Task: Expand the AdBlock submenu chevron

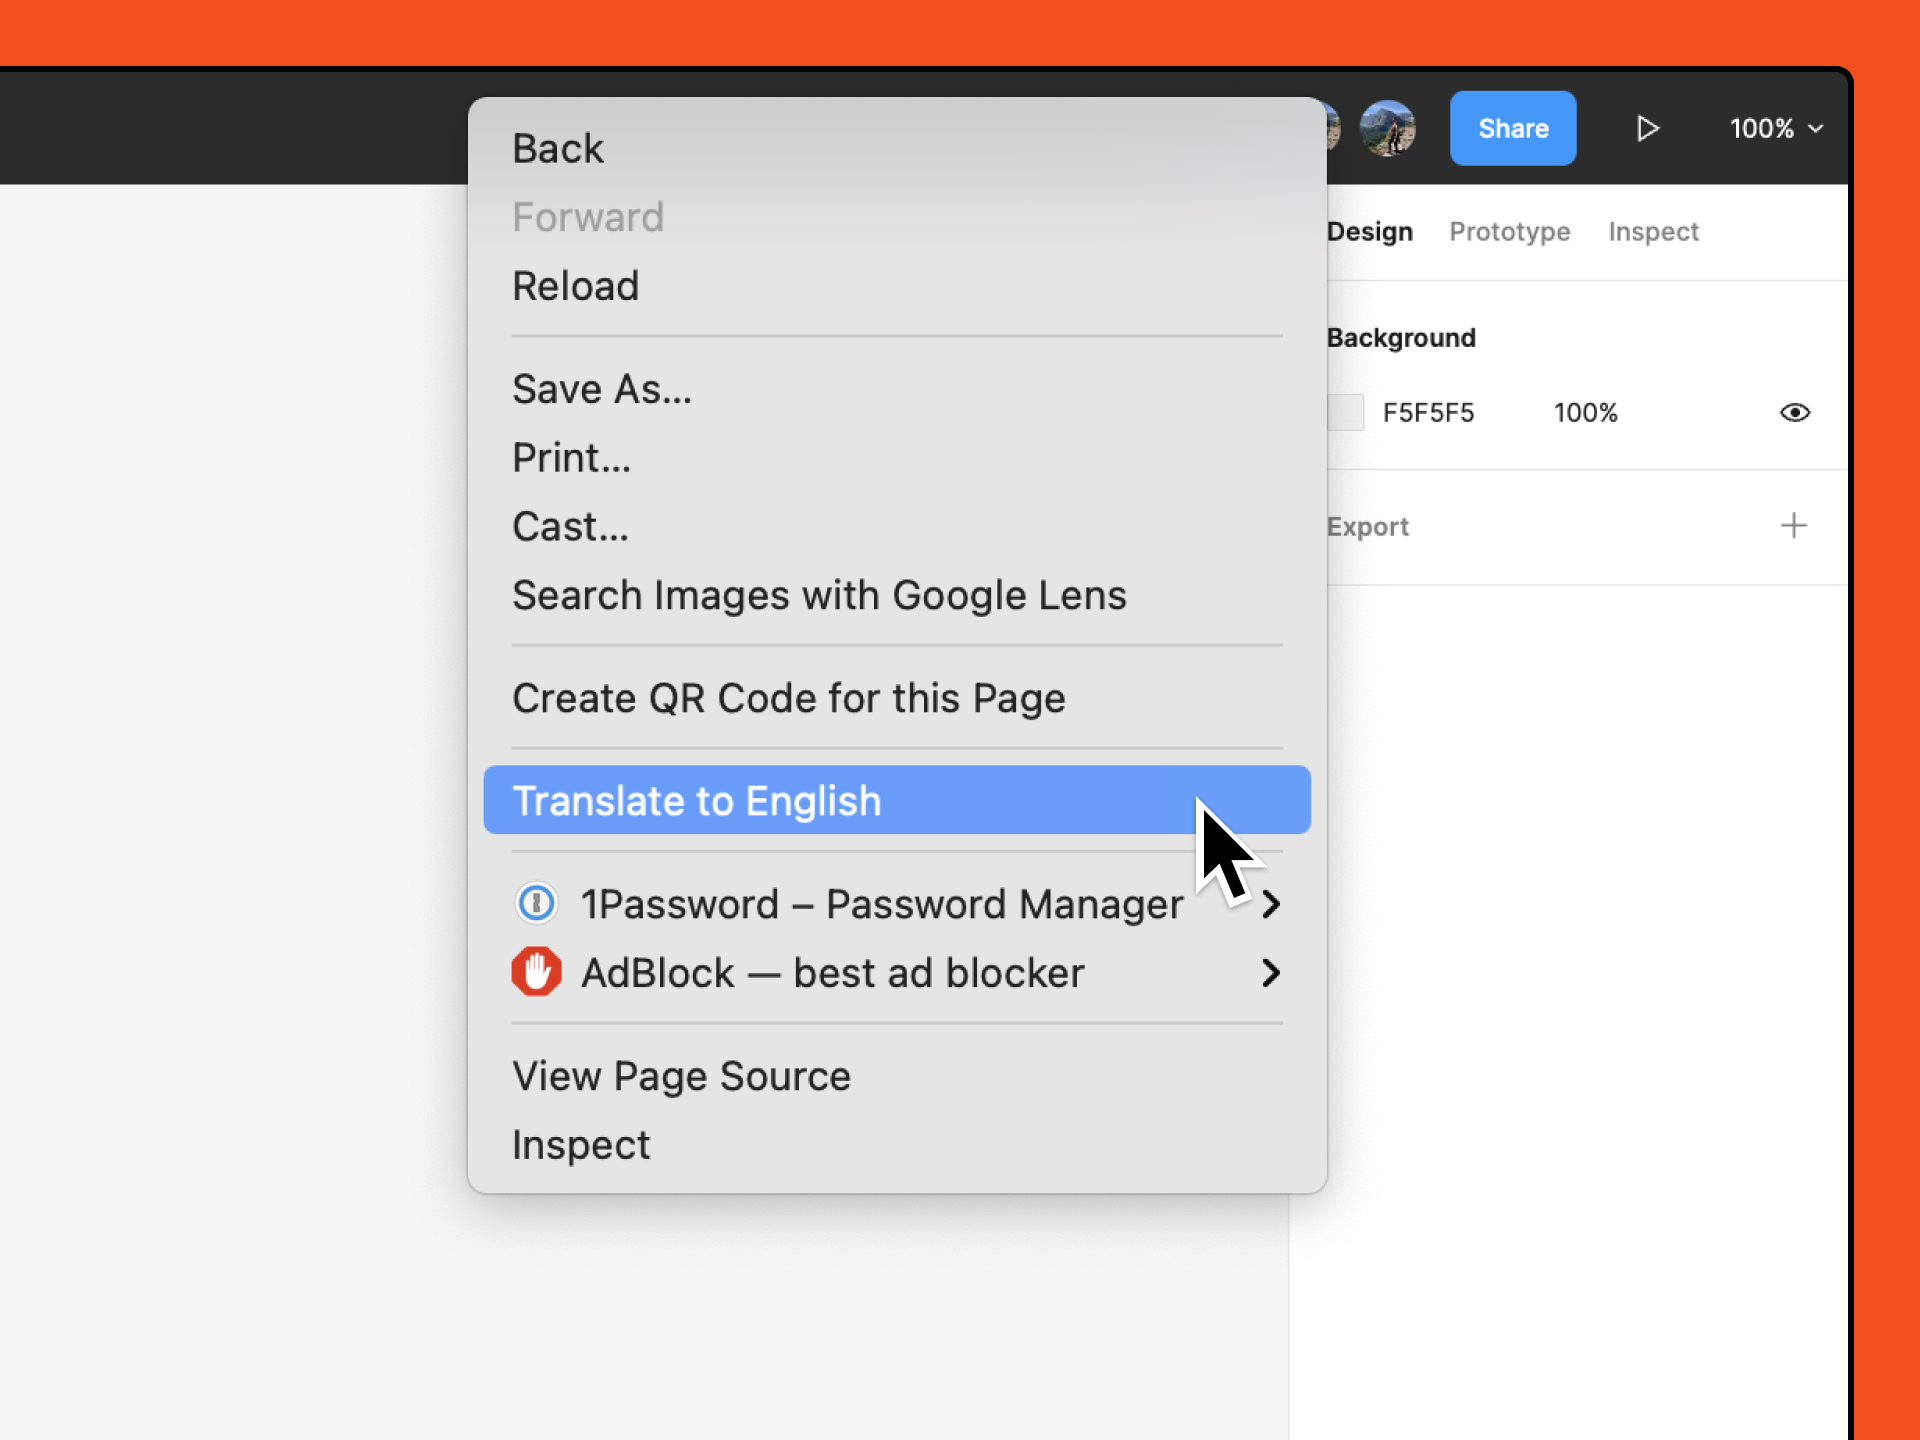Action: pyautogui.click(x=1271, y=973)
